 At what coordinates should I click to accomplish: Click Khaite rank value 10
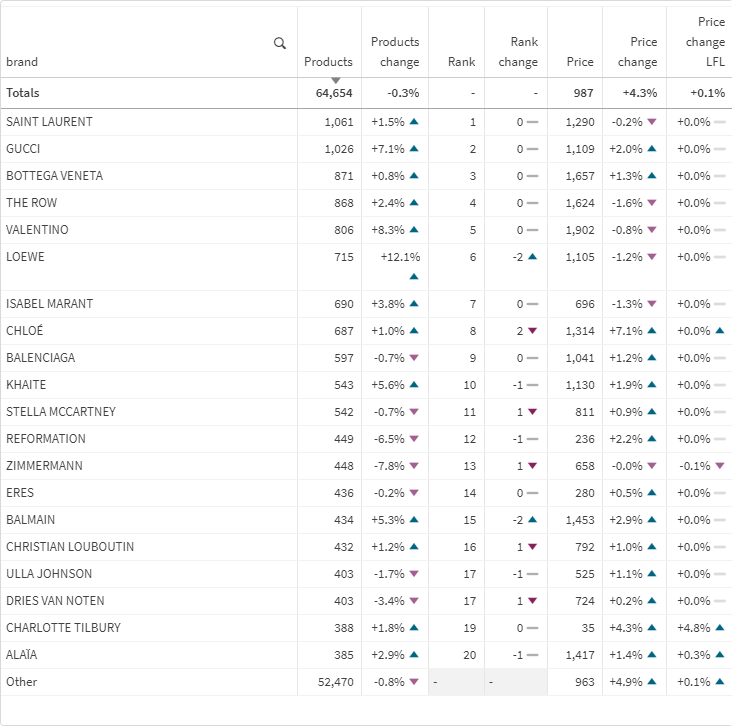click(470, 385)
